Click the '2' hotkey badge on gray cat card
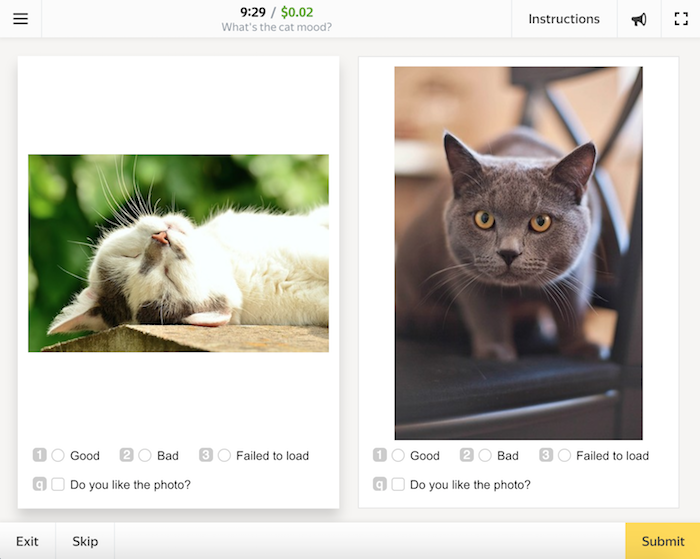This screenshot has width=700, height=559. 467,455
